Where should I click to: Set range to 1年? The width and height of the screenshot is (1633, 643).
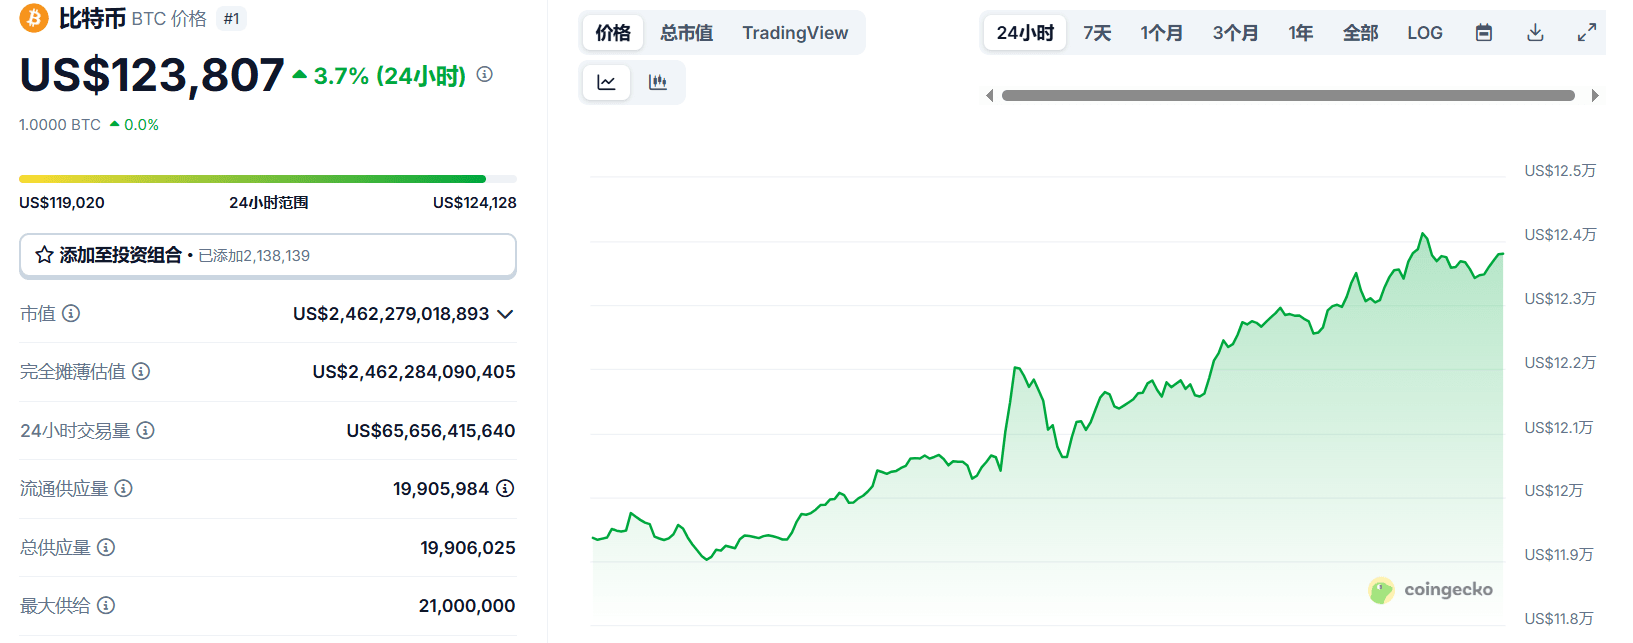1301,33
